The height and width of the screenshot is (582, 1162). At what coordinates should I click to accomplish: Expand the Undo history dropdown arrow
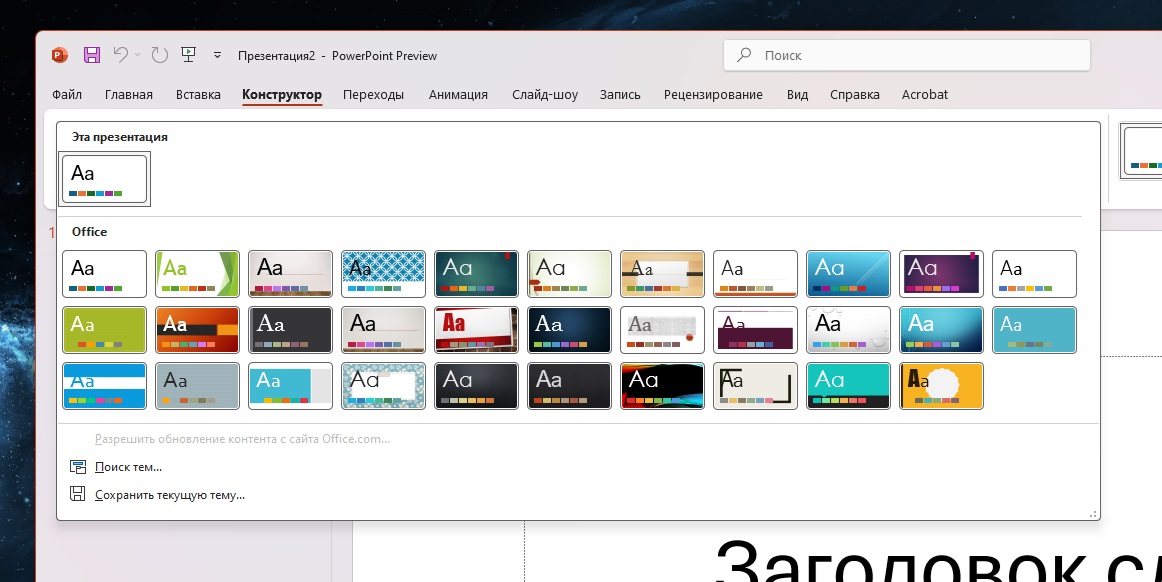[137, 56]
